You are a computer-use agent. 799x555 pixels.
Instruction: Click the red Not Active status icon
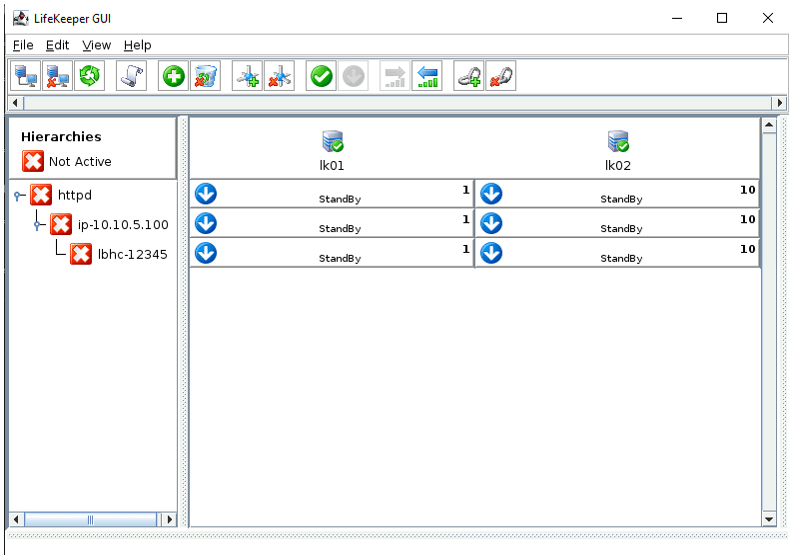click(x=33, y=161)
